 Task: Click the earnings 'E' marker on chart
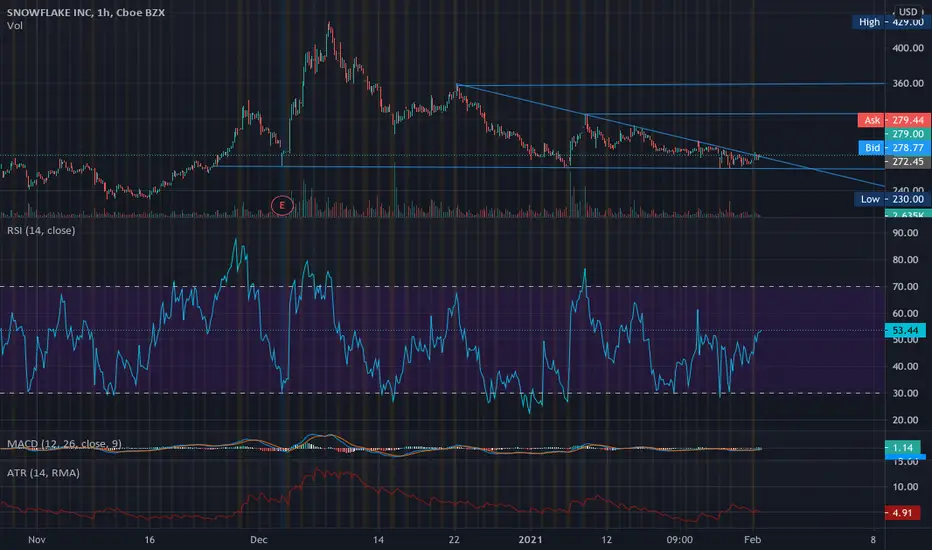pyautogui.click(x=282, y=205)
